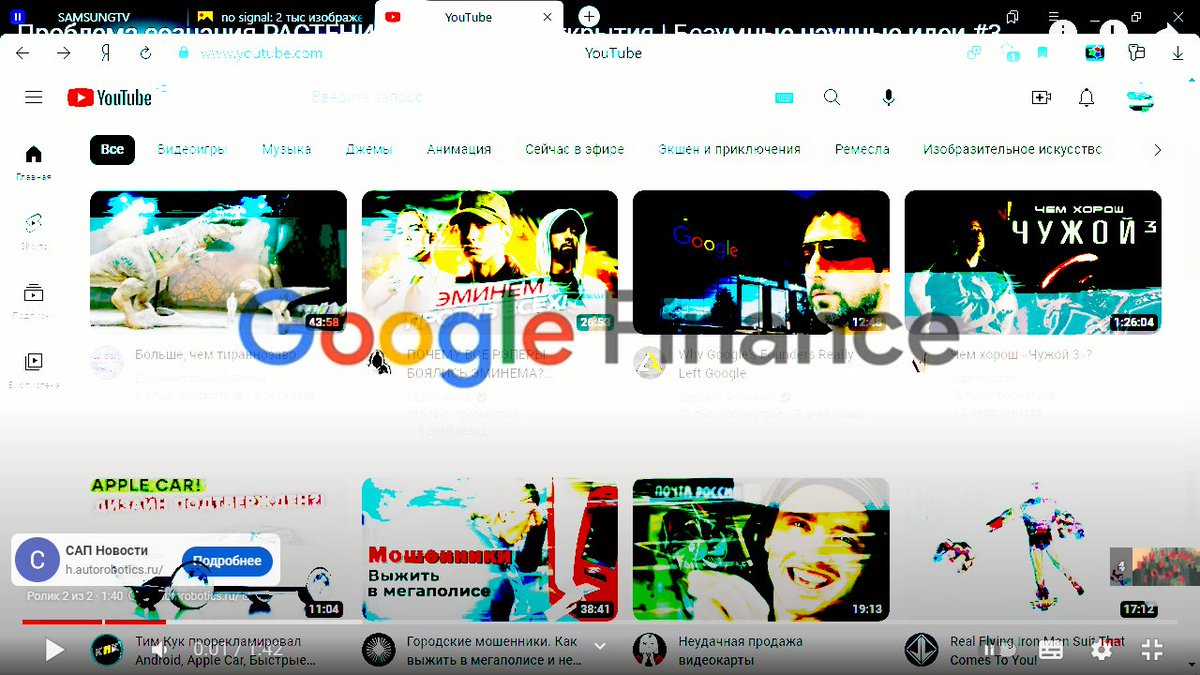The height and width of the screenshot is (675, 1200).
Task: Open the 19:13 laughing man thumbnail
Action: click(761, 549)
